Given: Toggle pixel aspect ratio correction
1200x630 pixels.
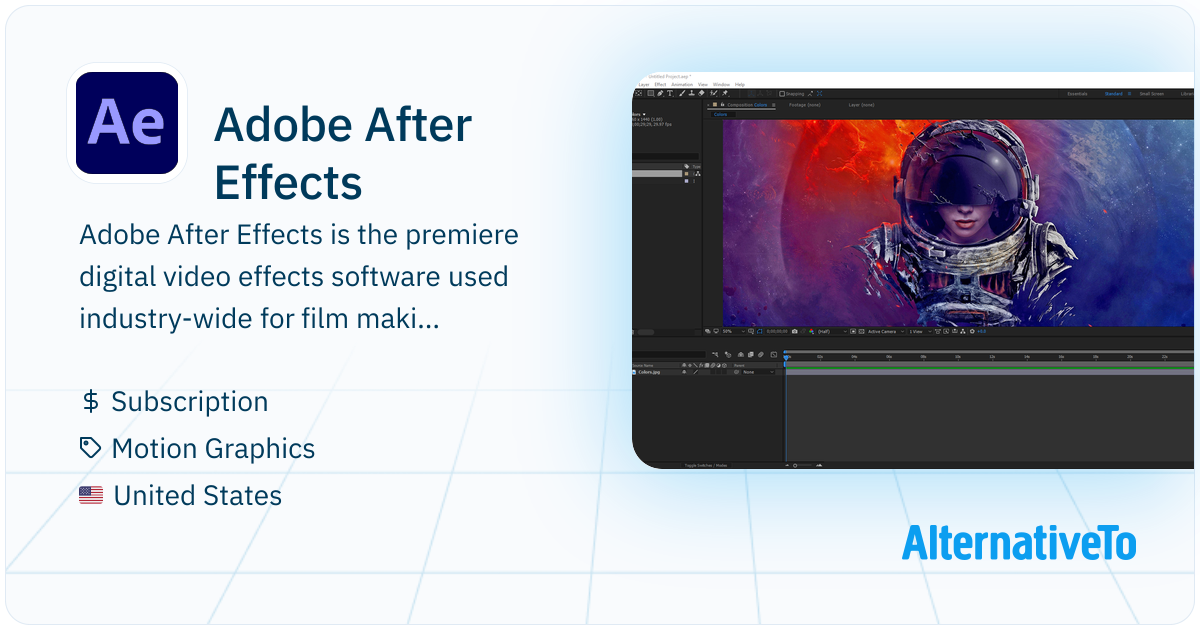Looking at the screenshot, I should pos(937,331).
